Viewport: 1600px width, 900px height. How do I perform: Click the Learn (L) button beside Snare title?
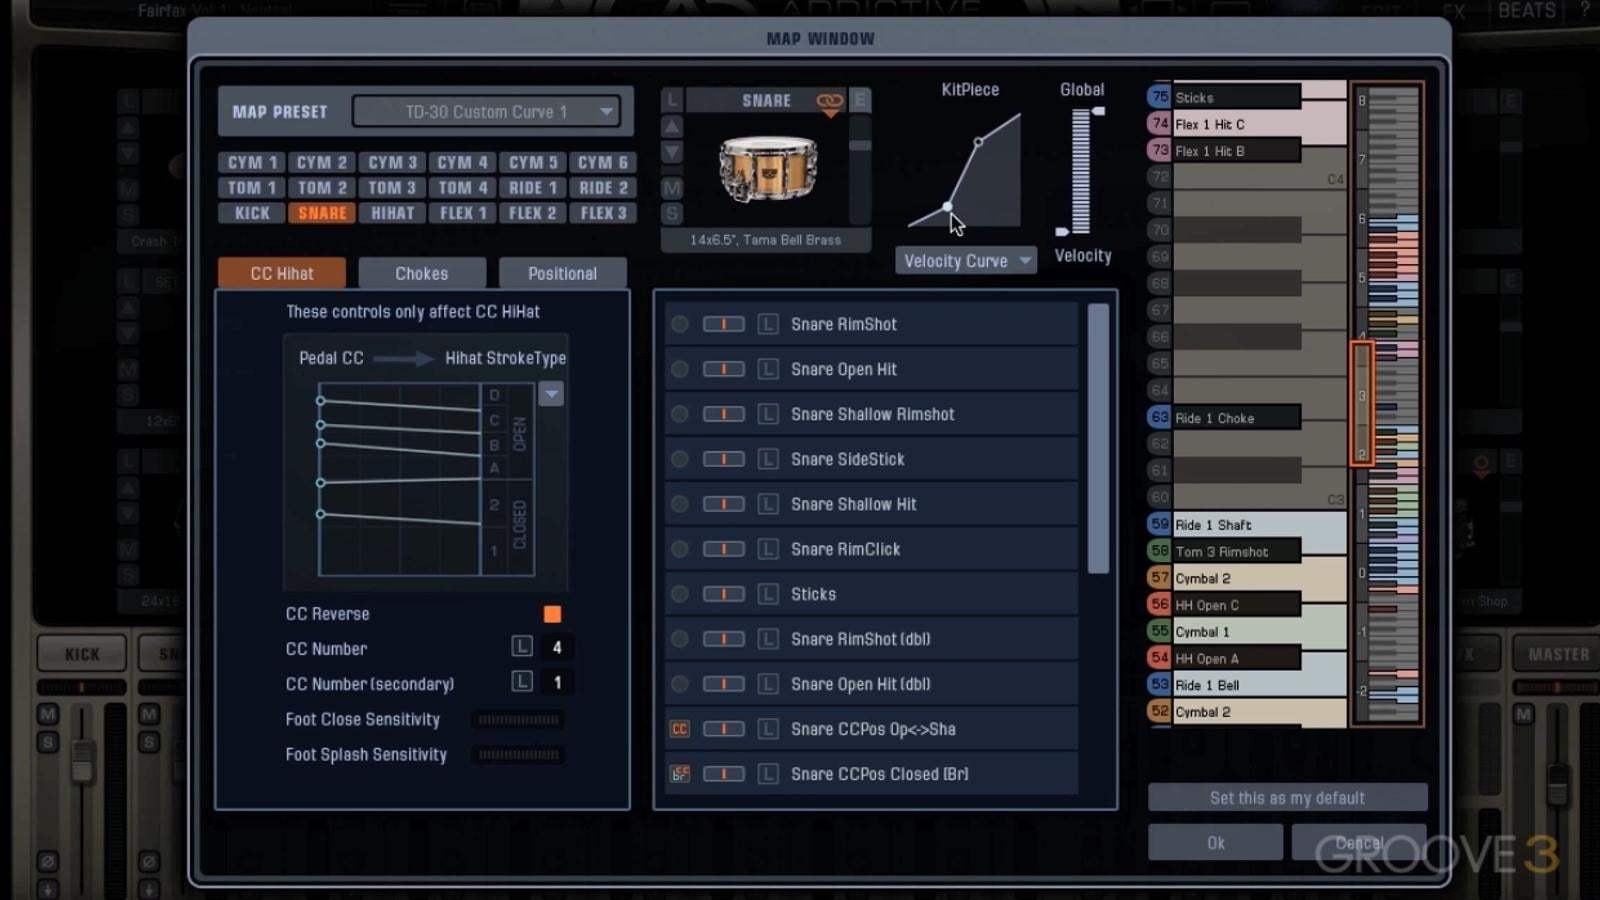(x=672, y=100)
